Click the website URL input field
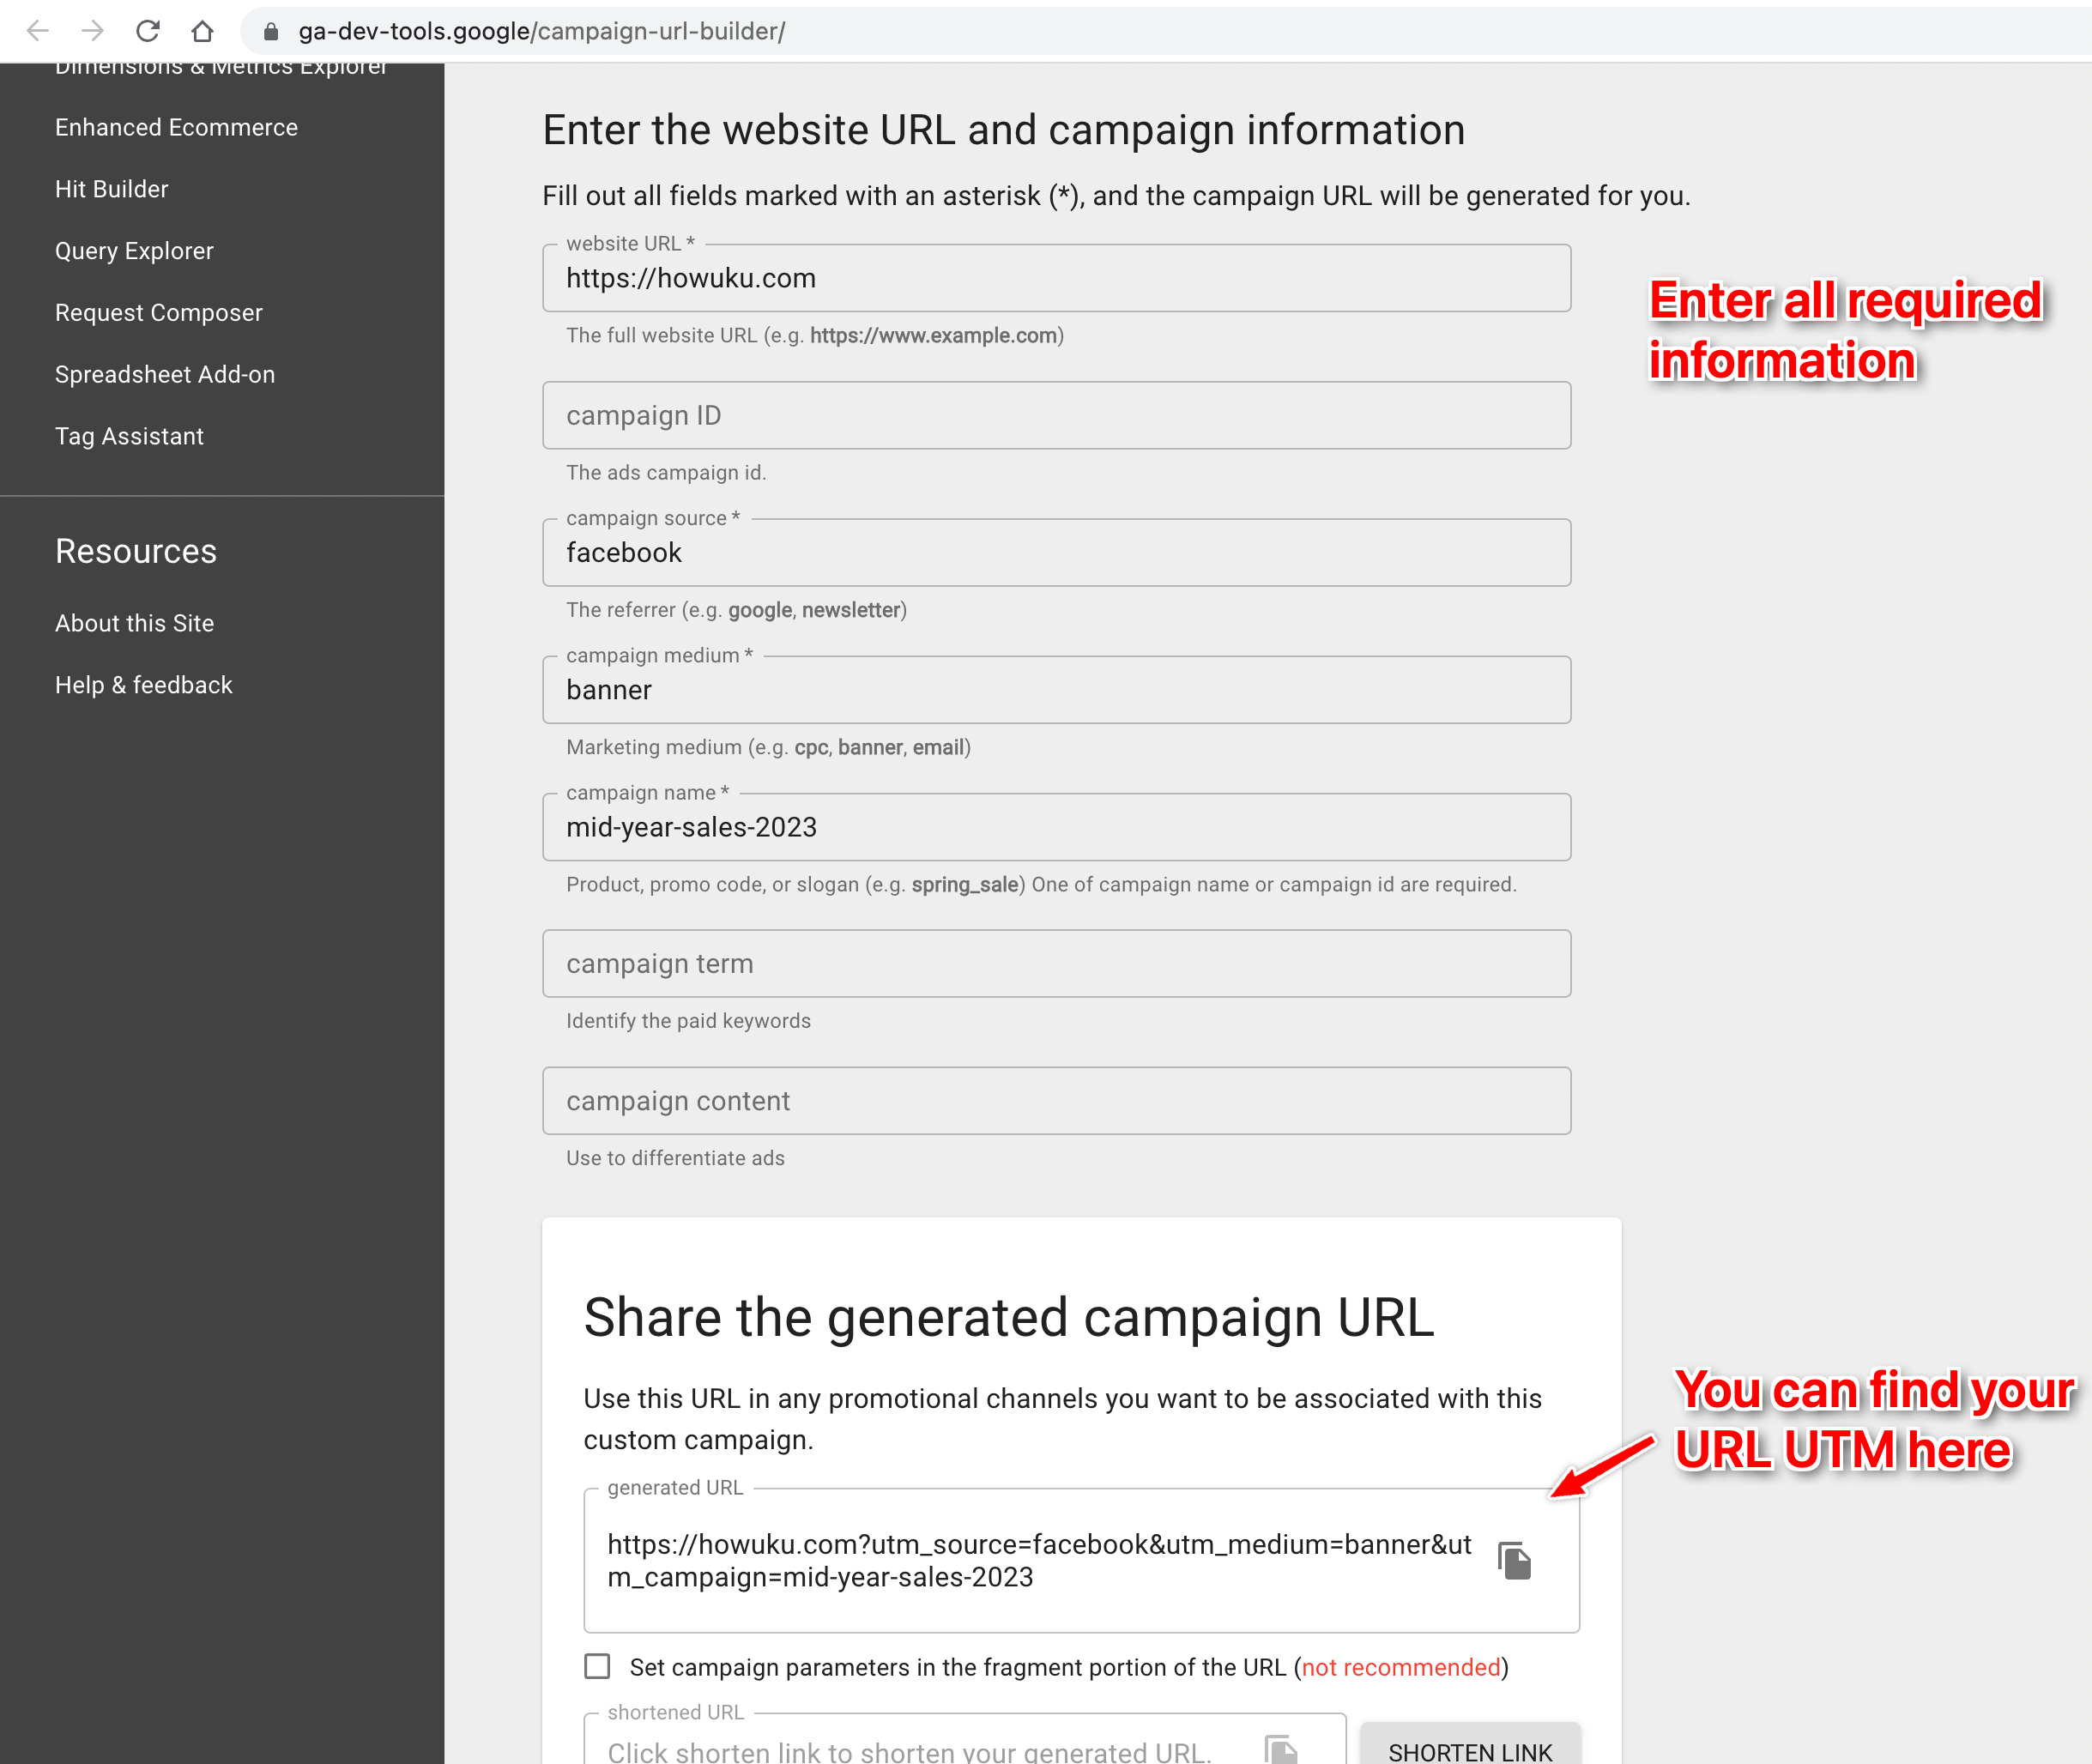This screenshot has height=1764, width=2092. (x=1056, y=278)
